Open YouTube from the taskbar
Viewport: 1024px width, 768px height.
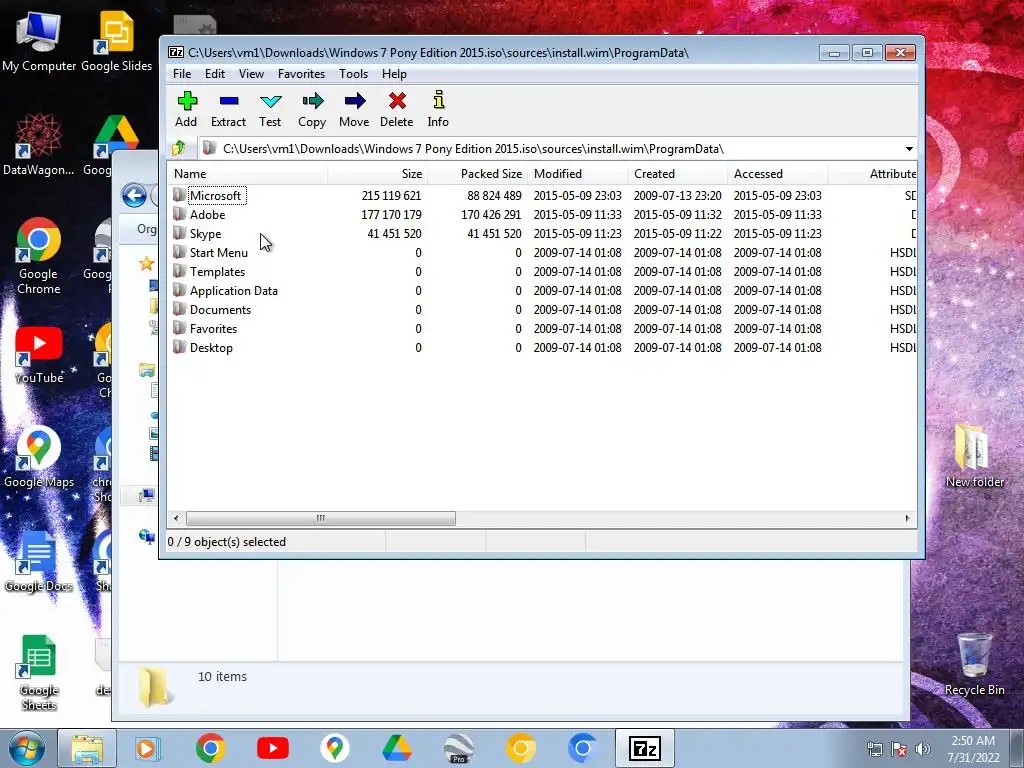(272, 748)
